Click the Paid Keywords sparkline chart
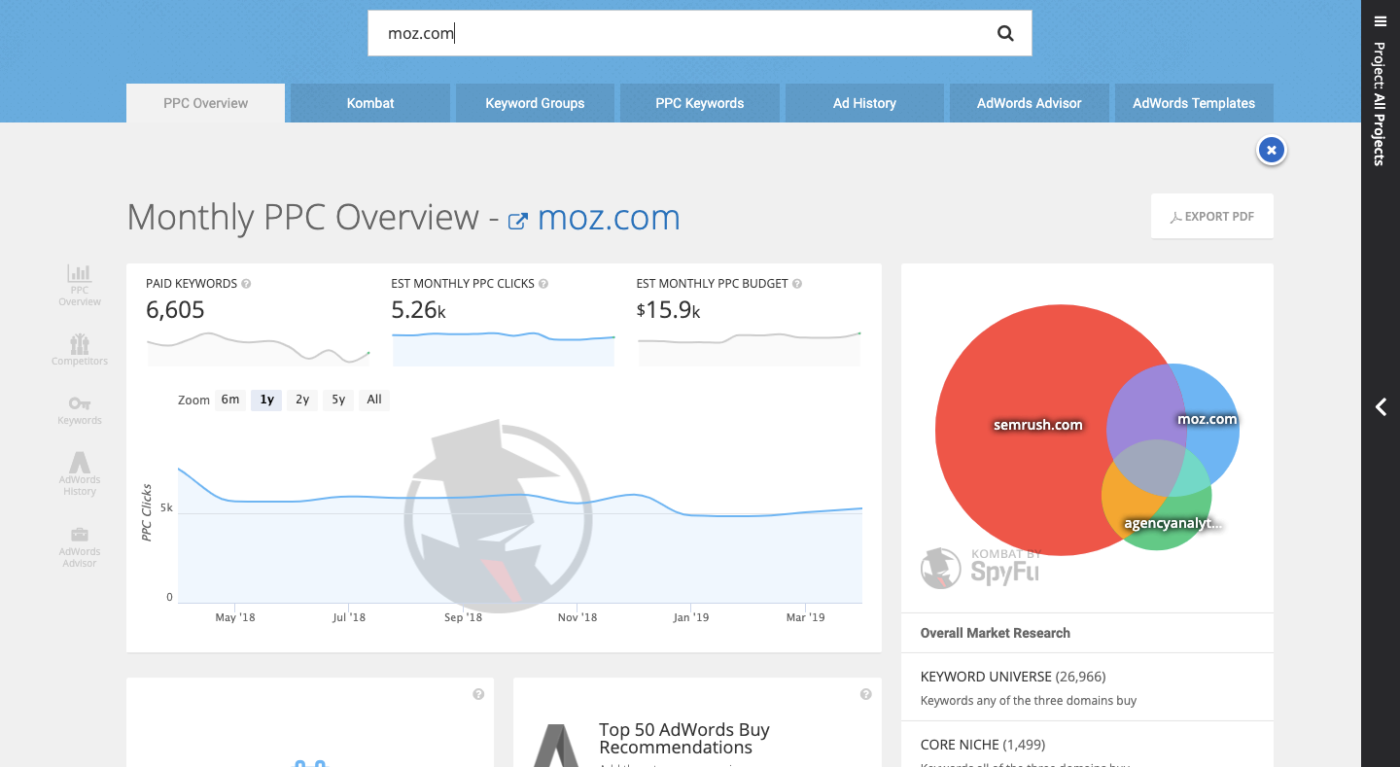1400x767 pixels. tap(259, 348)
